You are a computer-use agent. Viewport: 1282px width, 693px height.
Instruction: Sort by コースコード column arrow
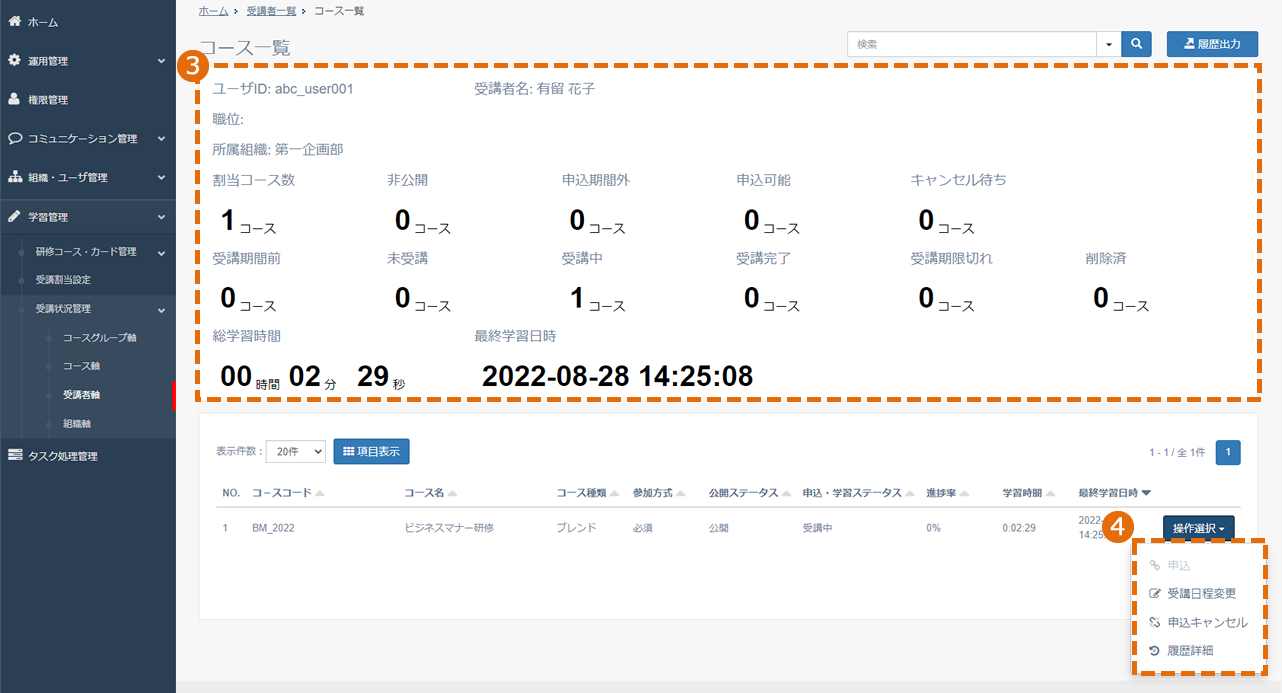pos(320,494)
